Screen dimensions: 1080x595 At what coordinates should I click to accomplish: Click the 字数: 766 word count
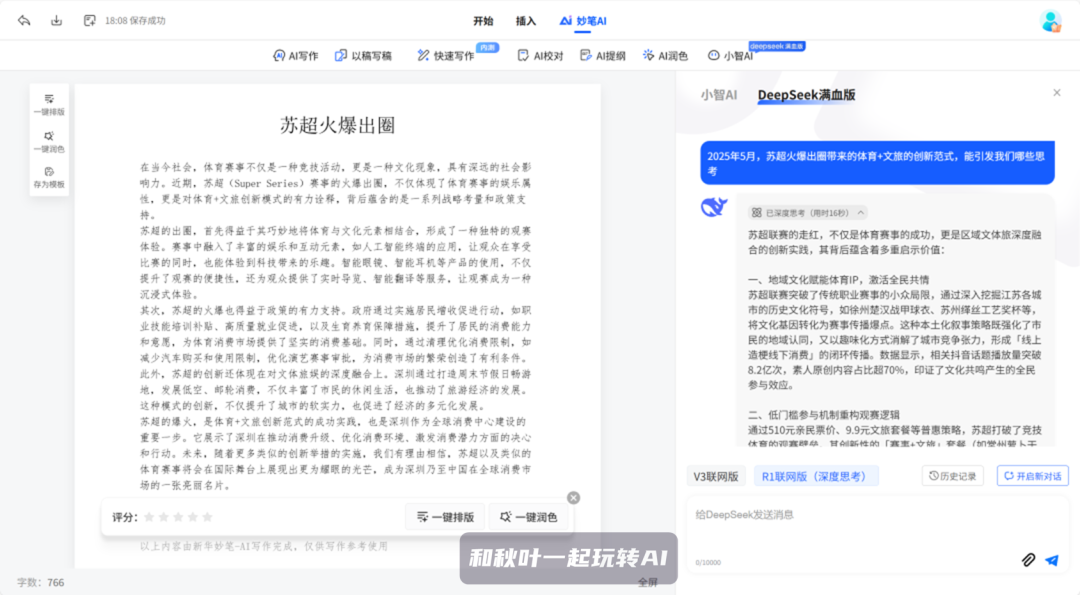[41, 583]
